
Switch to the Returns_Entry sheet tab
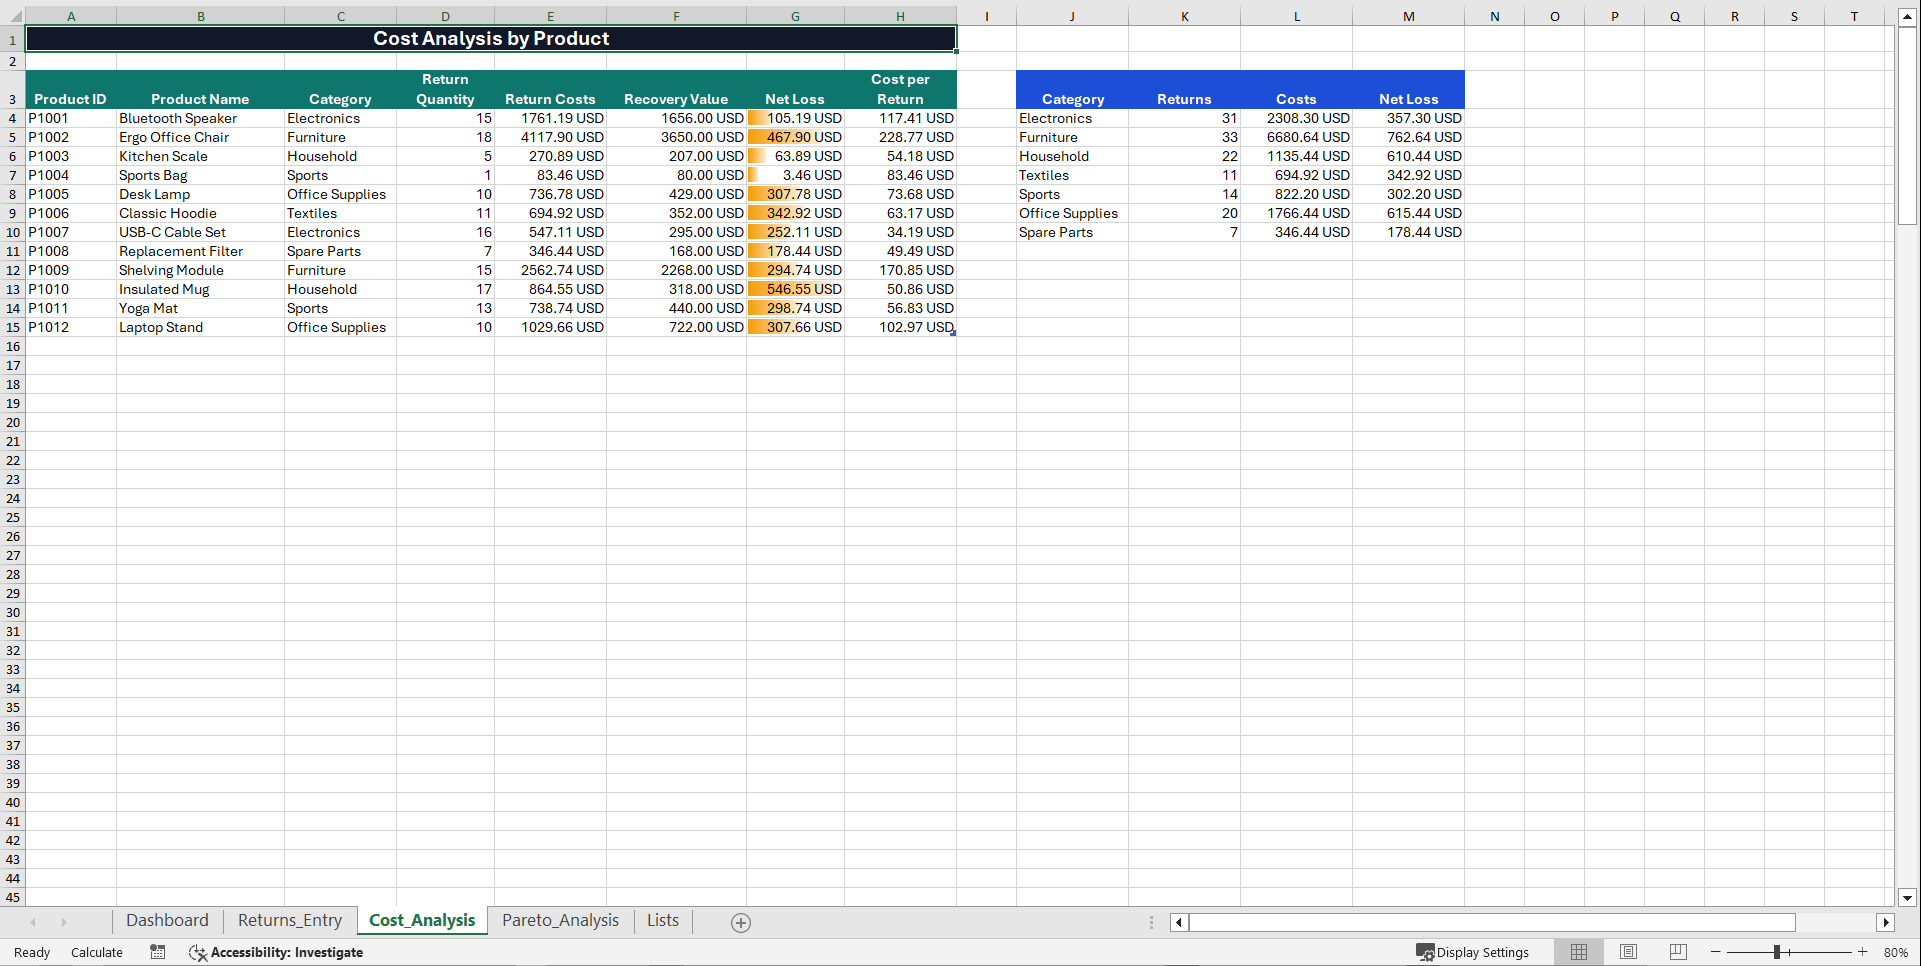290,921
